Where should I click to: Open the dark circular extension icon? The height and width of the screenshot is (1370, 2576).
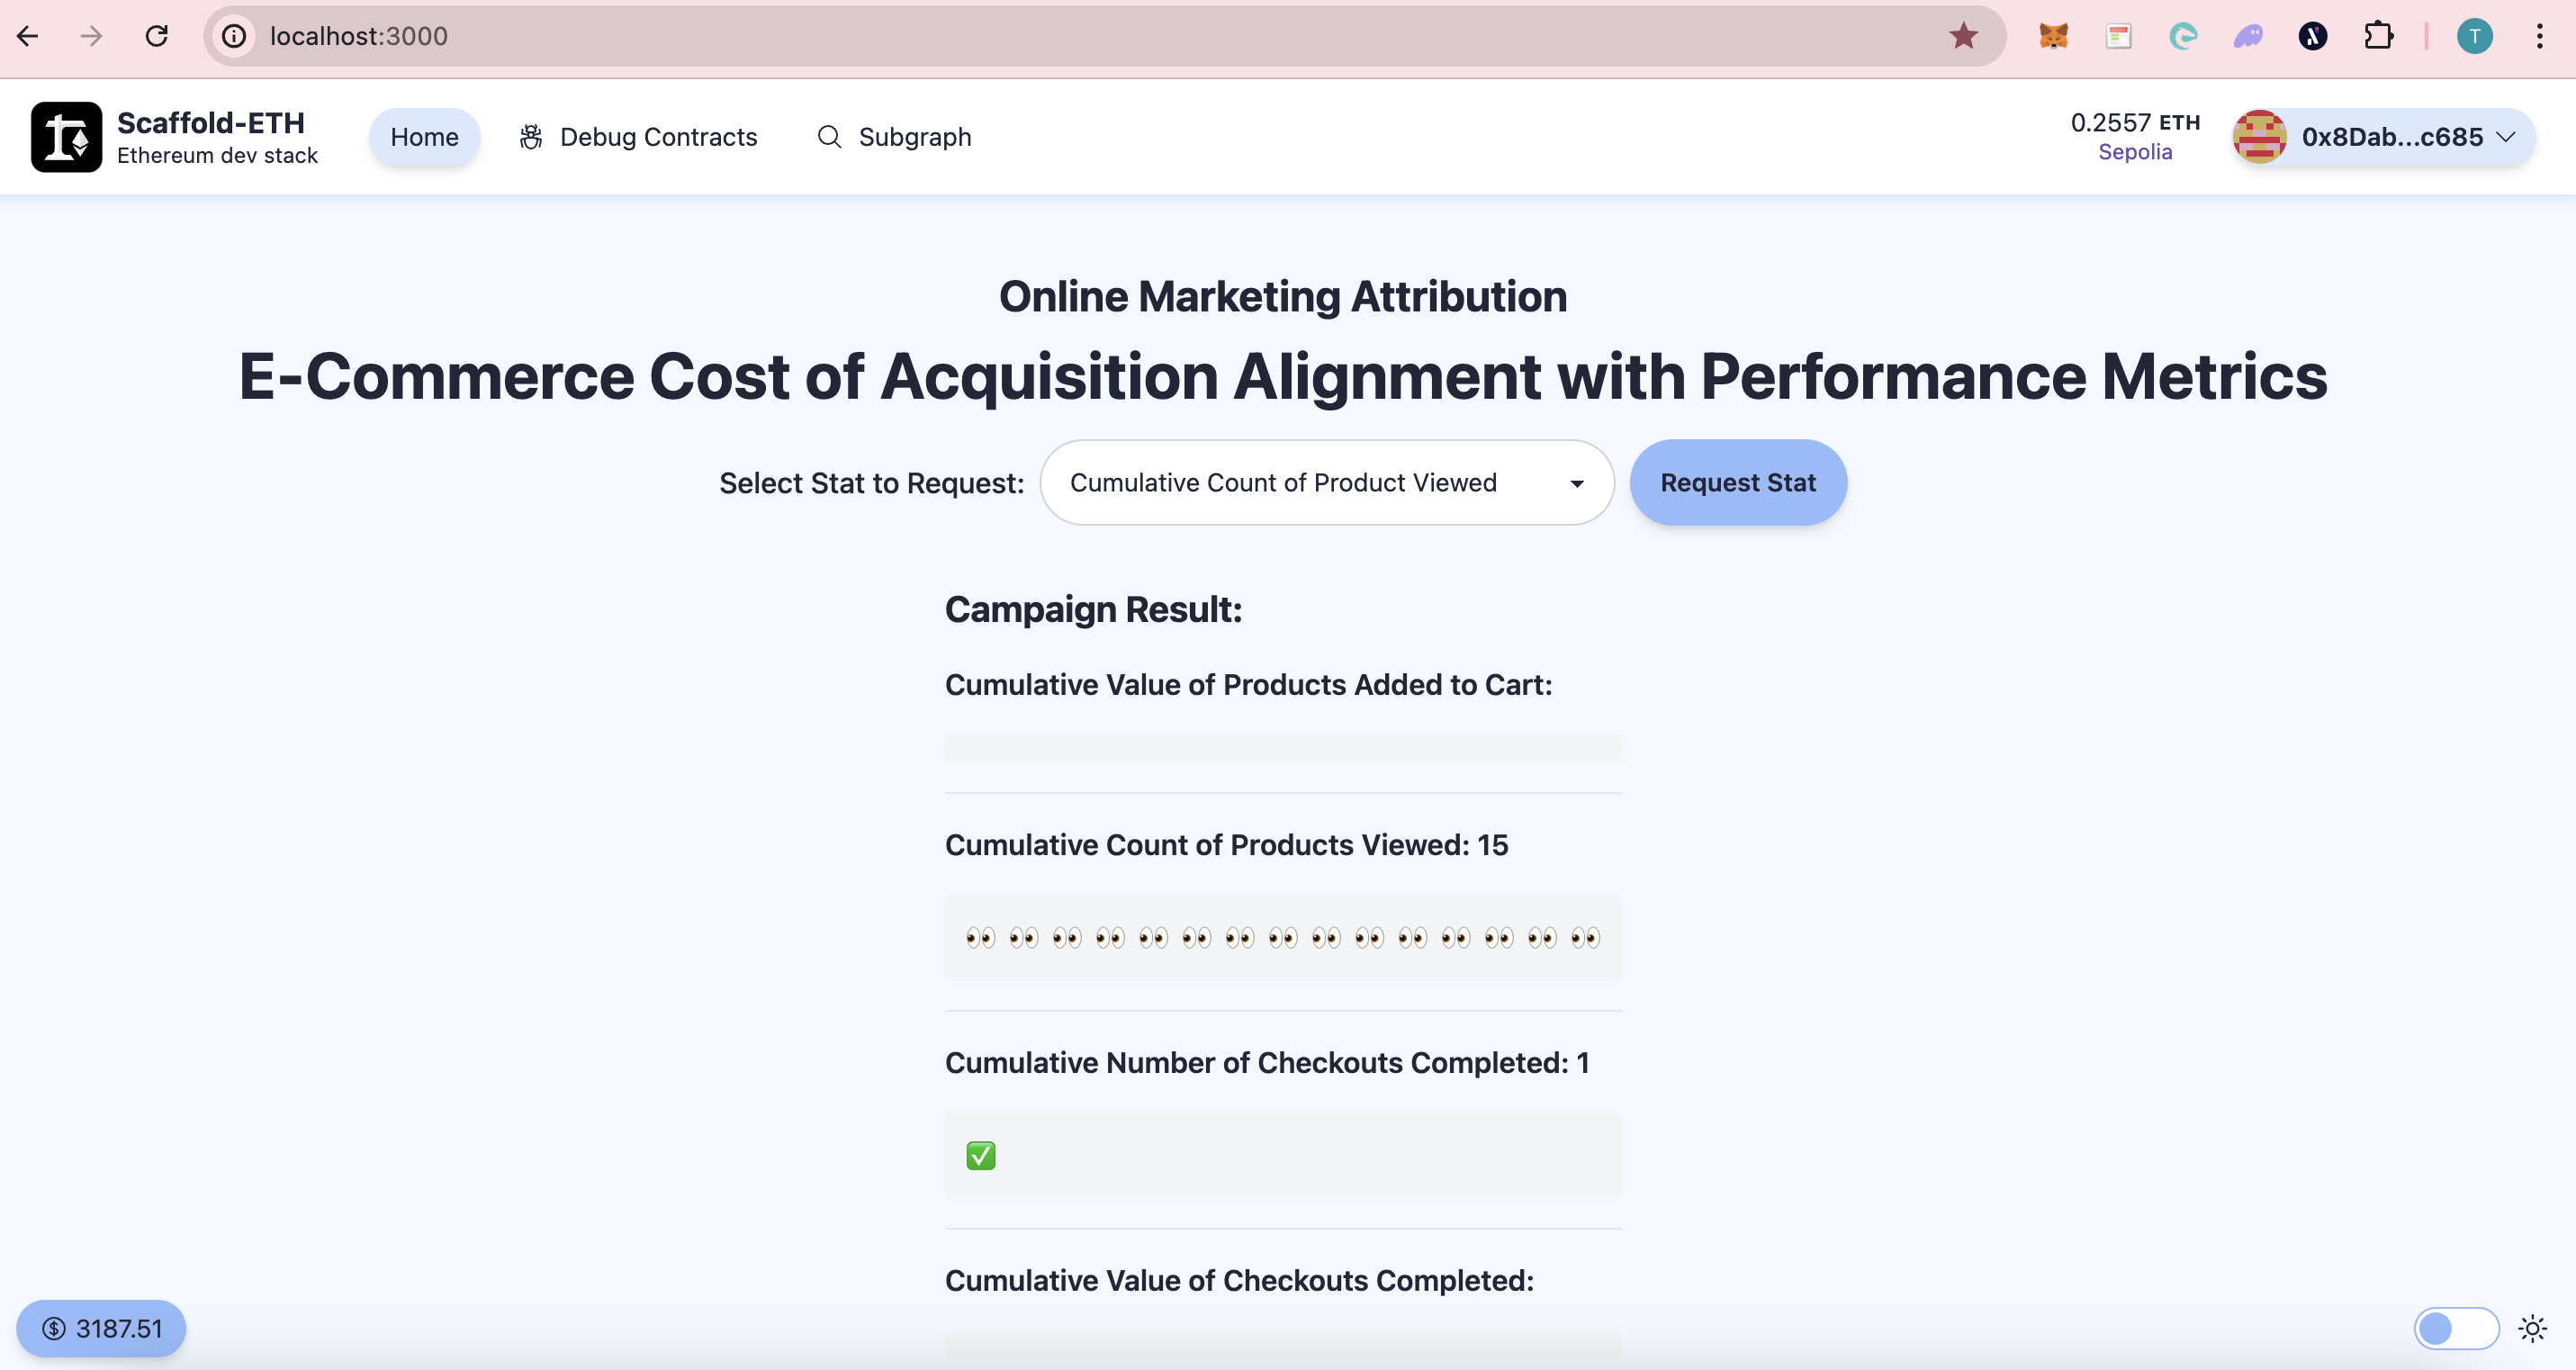click(x=2313, y=36)
